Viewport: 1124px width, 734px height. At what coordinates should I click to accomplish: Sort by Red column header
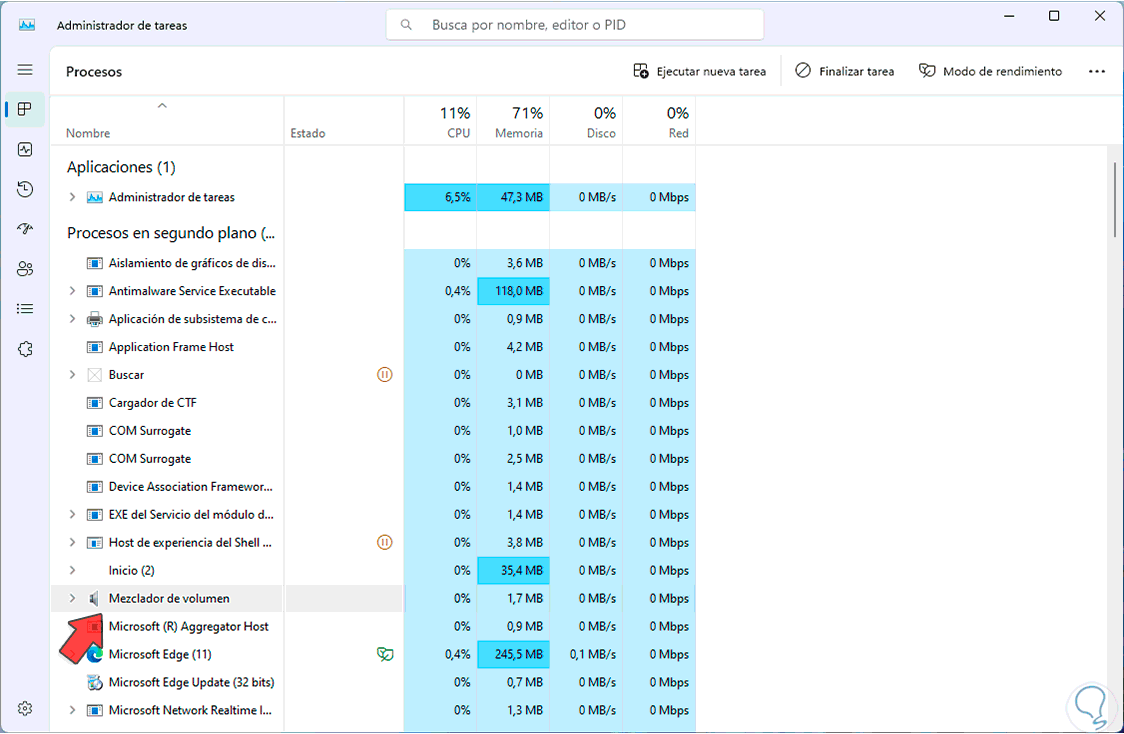pos(659,120)
